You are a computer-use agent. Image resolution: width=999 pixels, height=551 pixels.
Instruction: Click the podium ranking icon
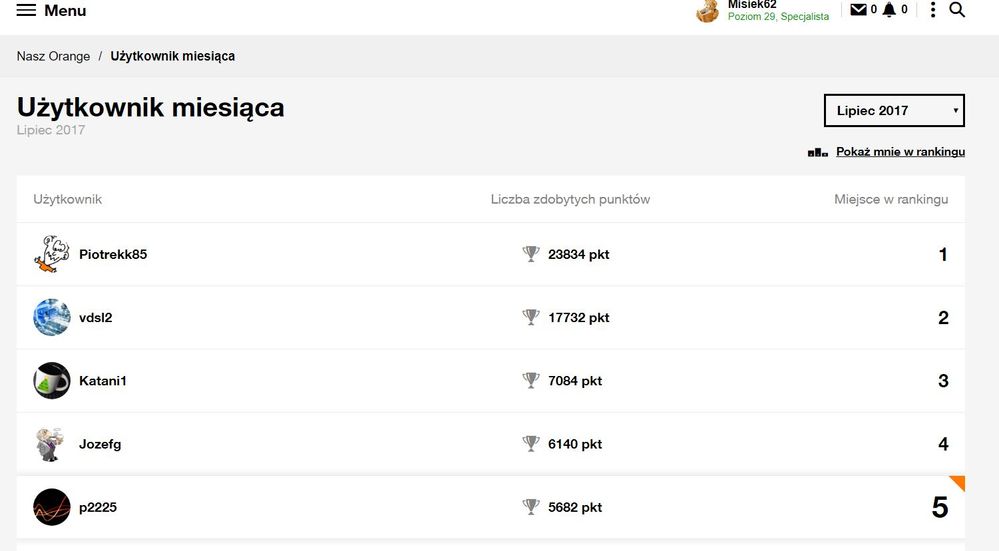(x=818, y=152)
